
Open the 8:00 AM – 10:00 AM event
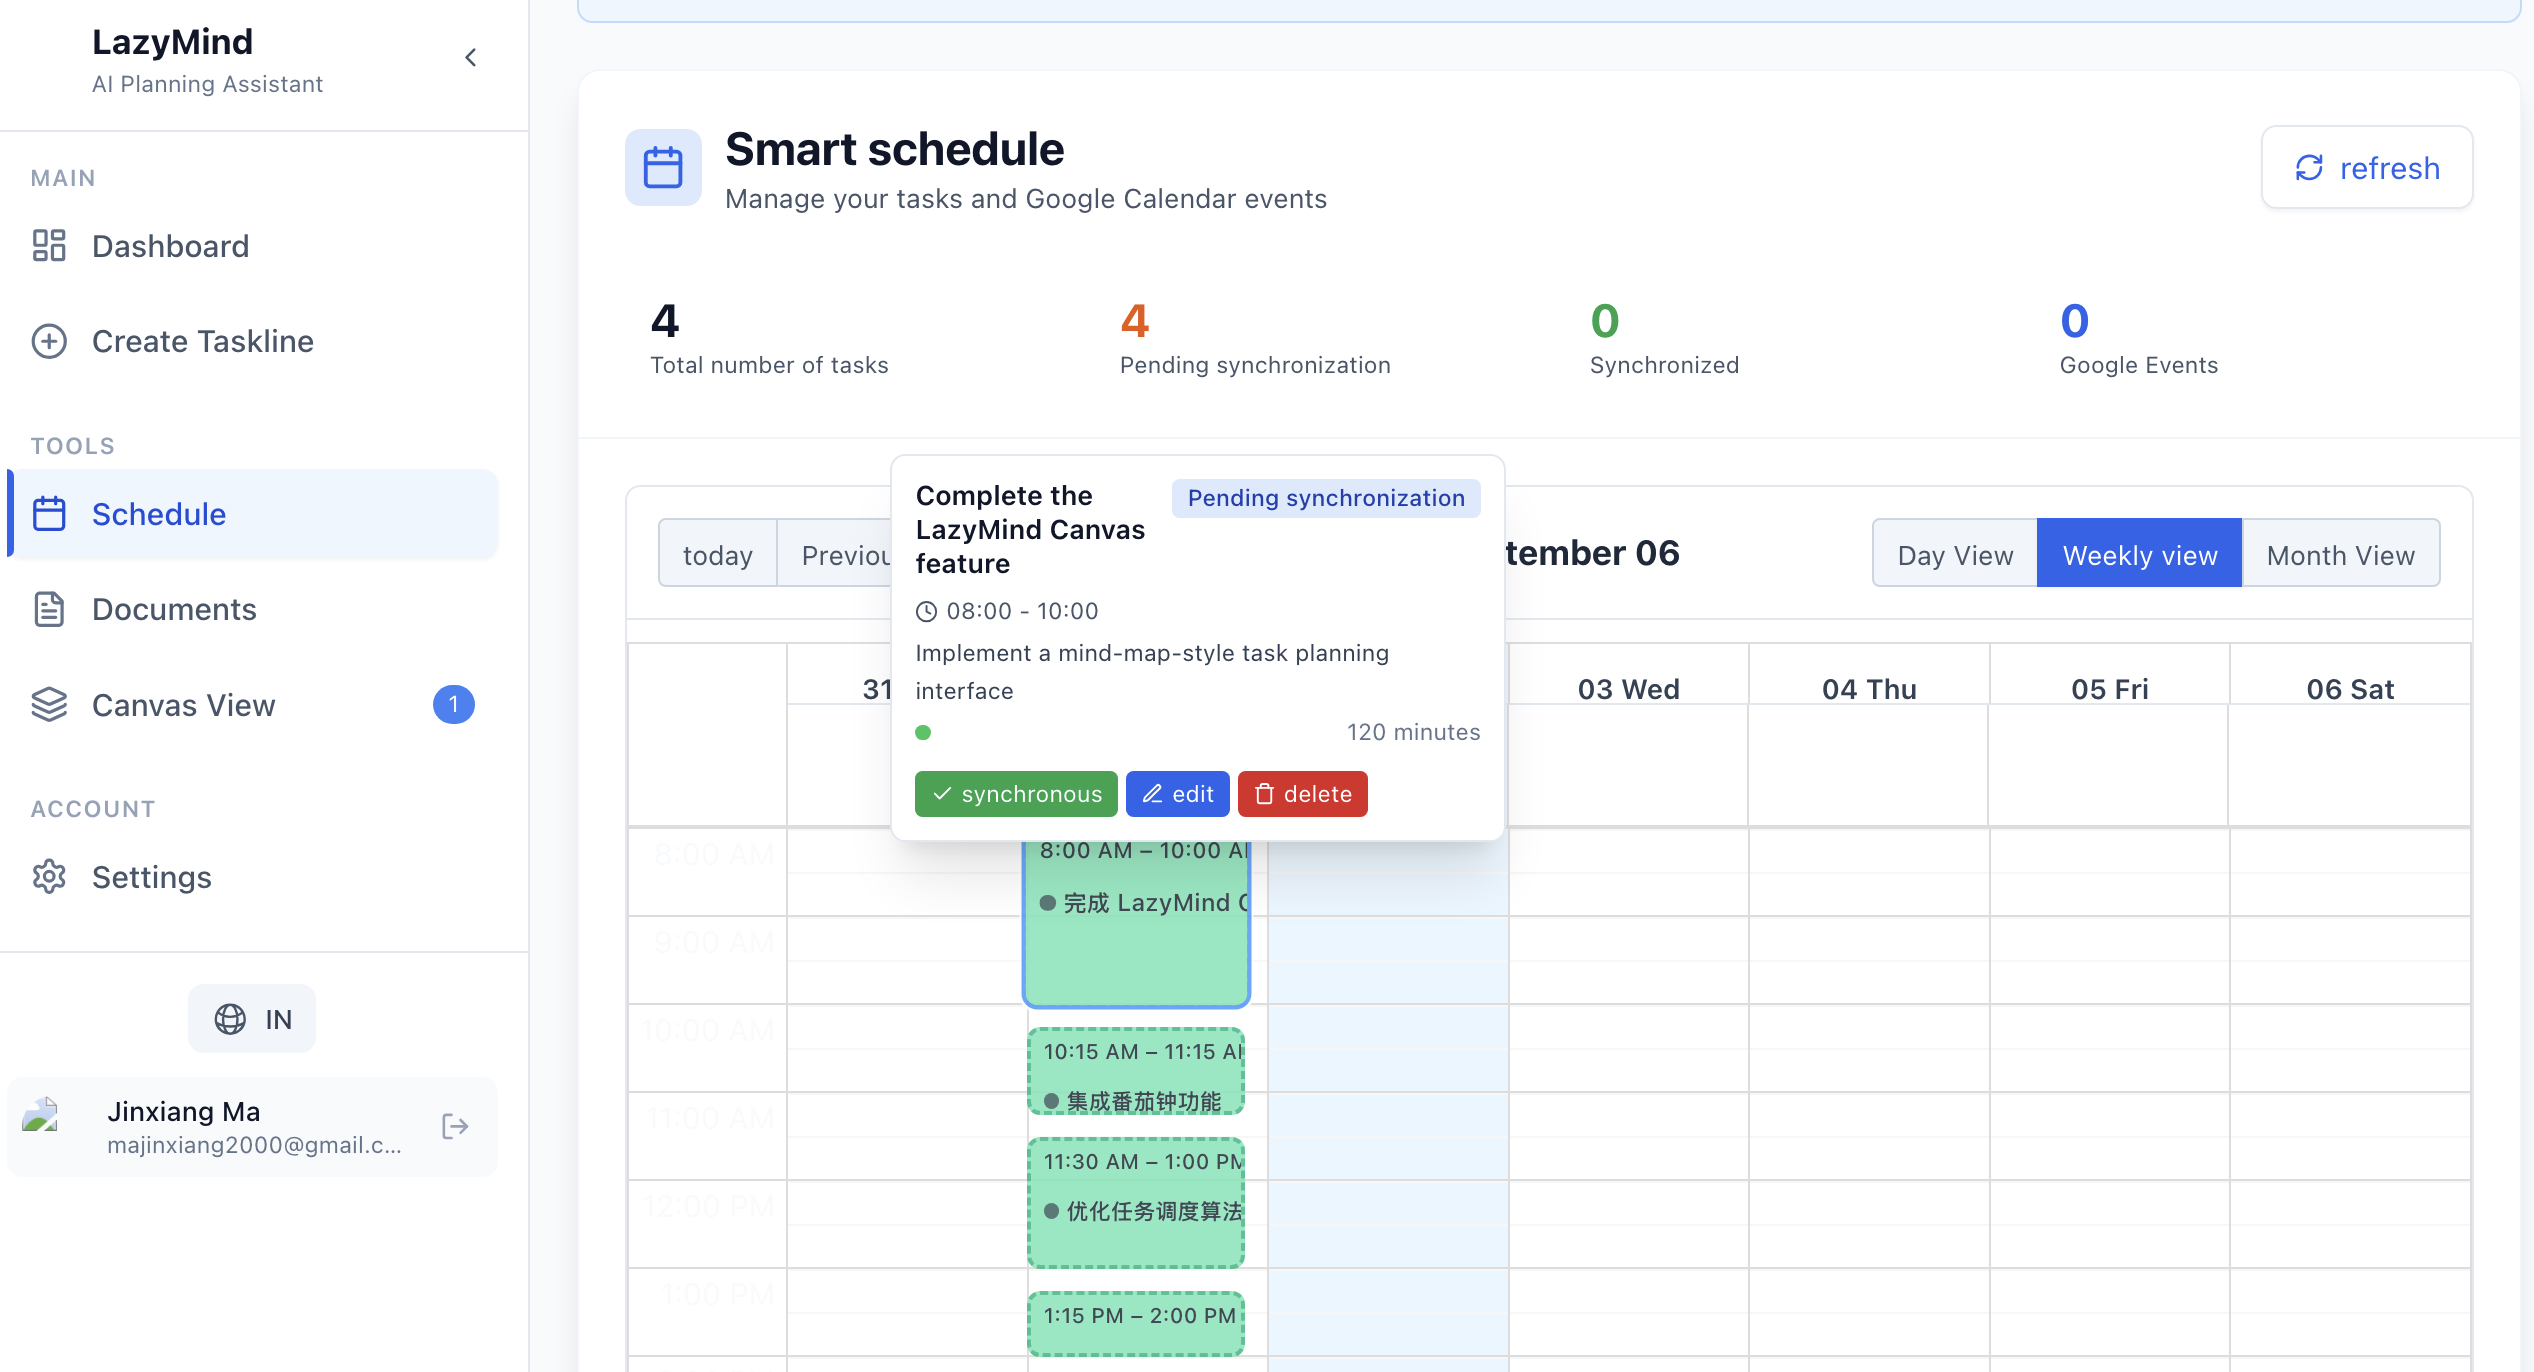(1137, 922)
